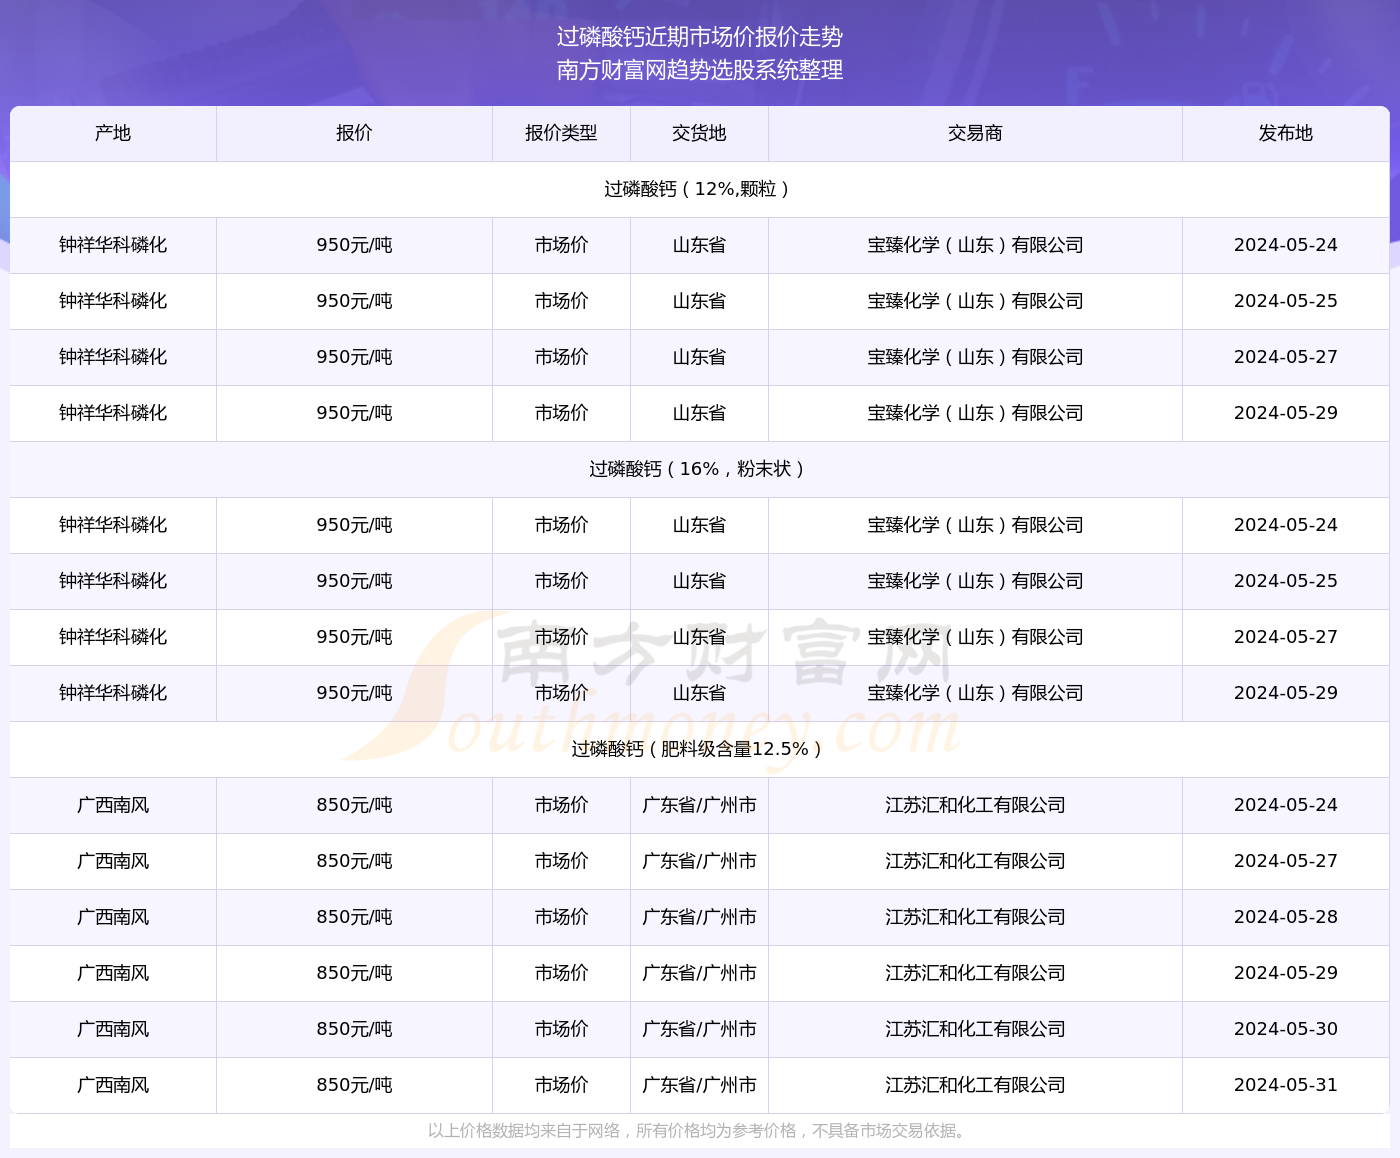
Task: Click 广西南风 in the 2024-05-30 row
Action: coord(113,1029)
